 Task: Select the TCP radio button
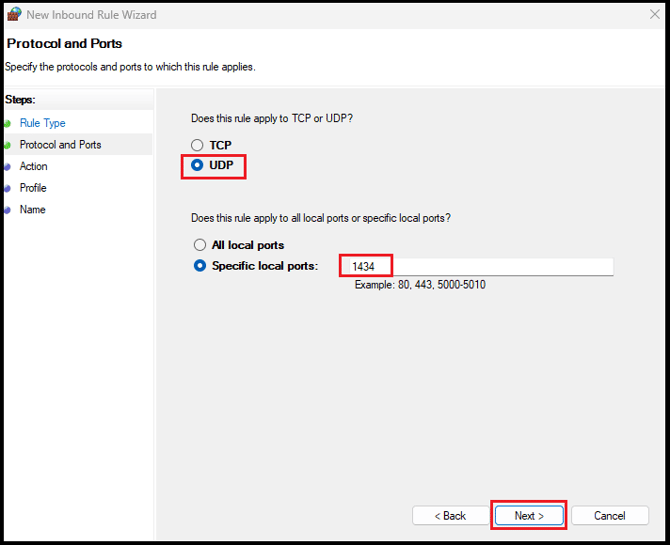pyautogui.click(x=198, y=146)
